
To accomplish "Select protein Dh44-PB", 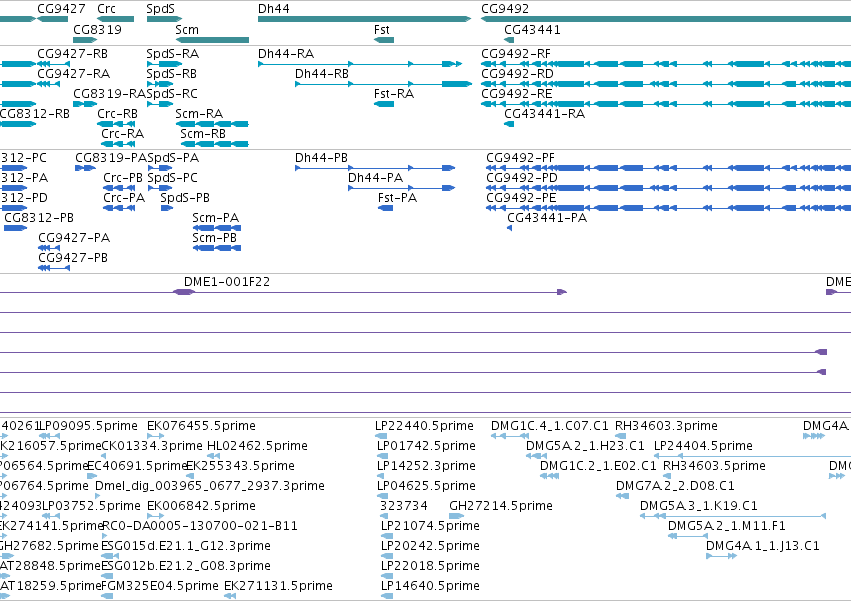I will [375, 168].
